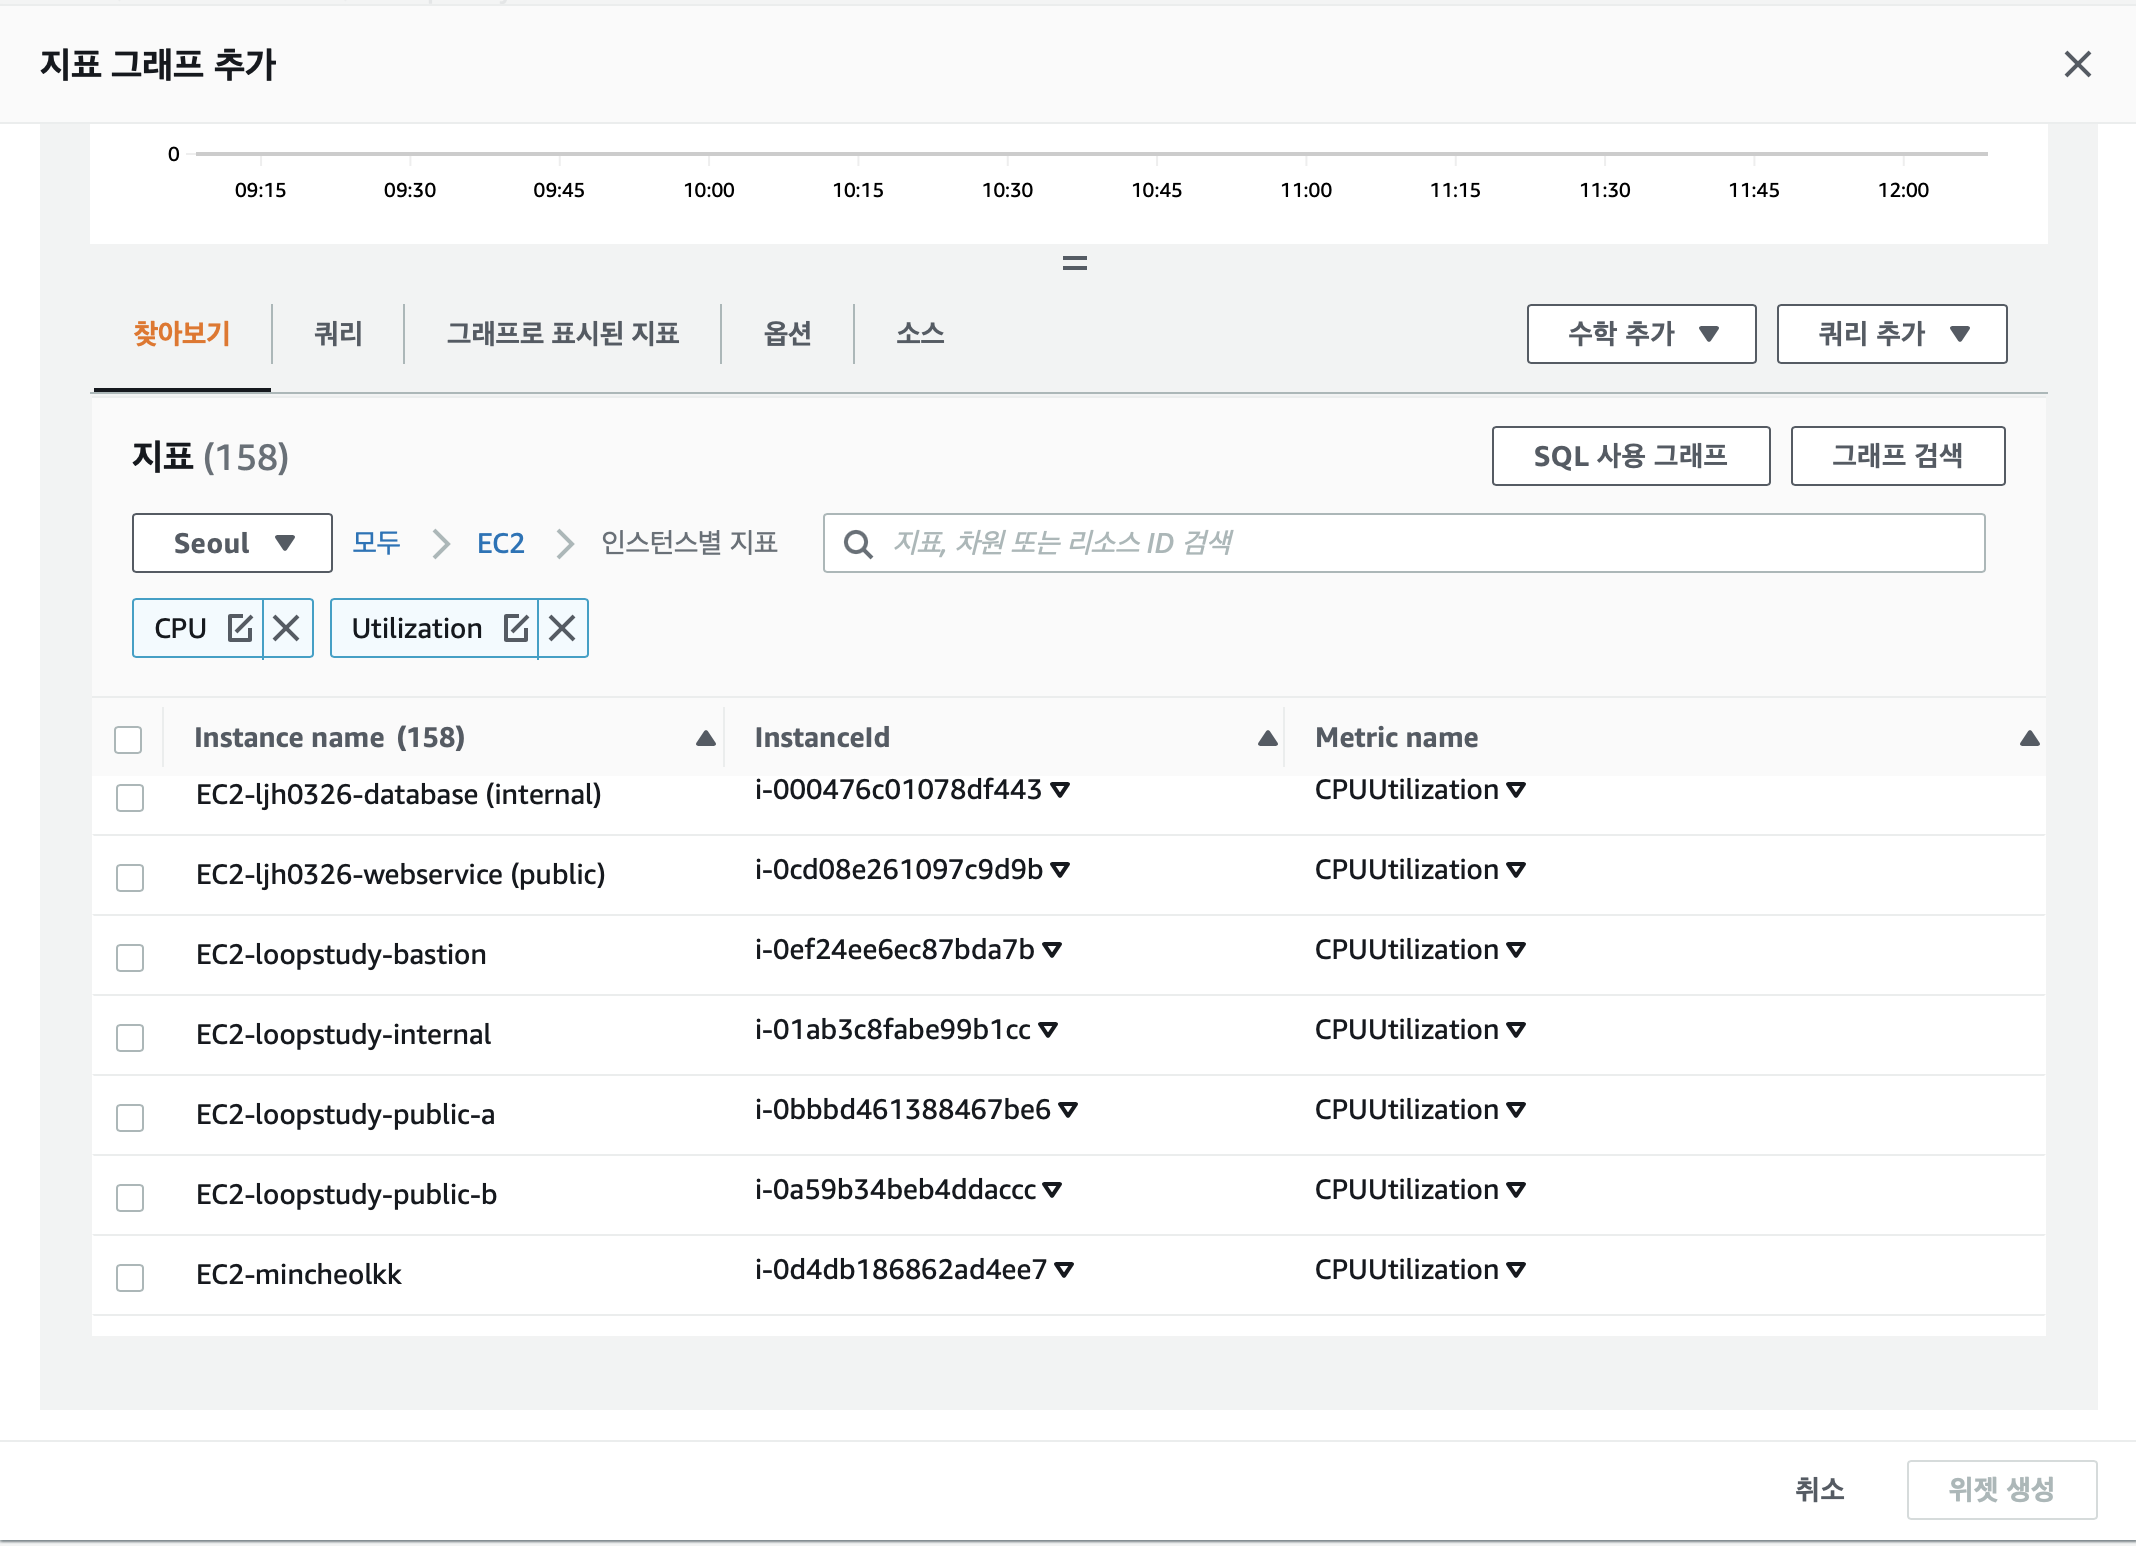
Task: Sort by the Metric name column arrow
Action: point(2029,738)
